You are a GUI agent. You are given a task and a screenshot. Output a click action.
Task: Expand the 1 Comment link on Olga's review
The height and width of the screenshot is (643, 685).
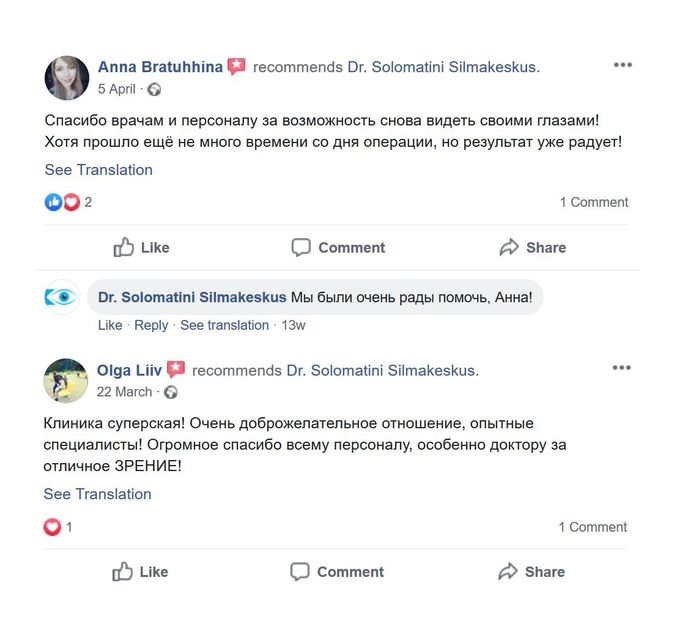click(x=593, y=527)
